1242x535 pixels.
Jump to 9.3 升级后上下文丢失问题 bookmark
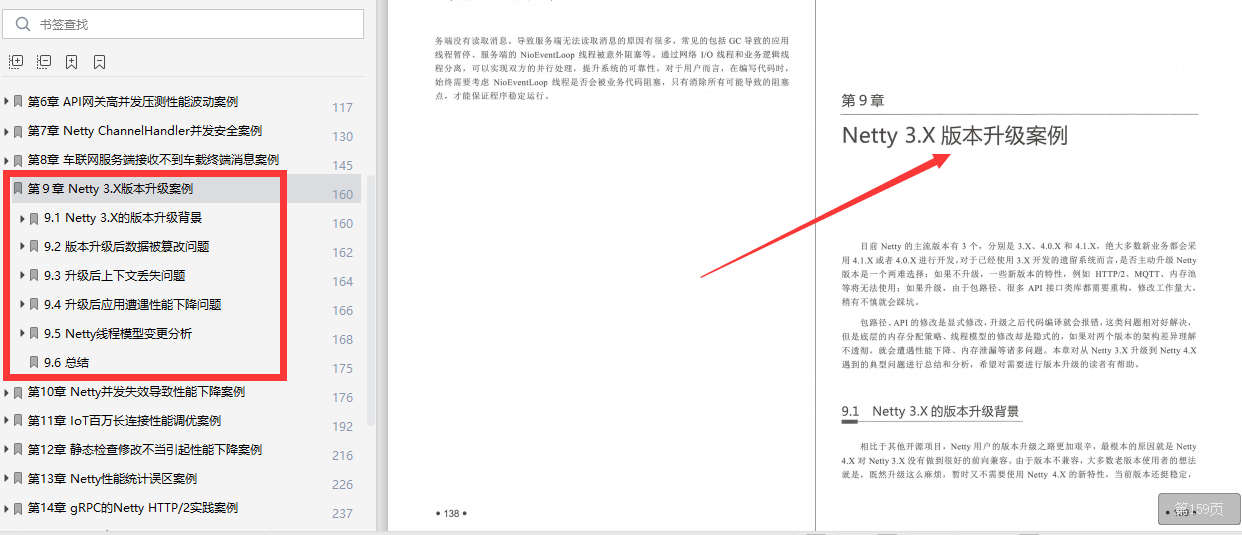(x=114, y=276)
